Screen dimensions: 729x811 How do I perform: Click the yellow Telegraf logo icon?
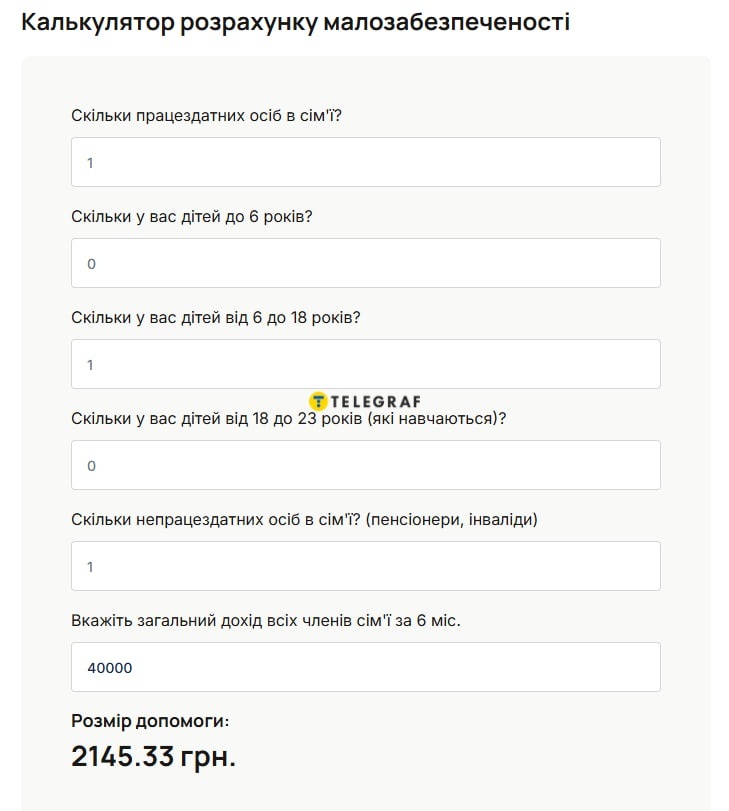click(319, 401)
